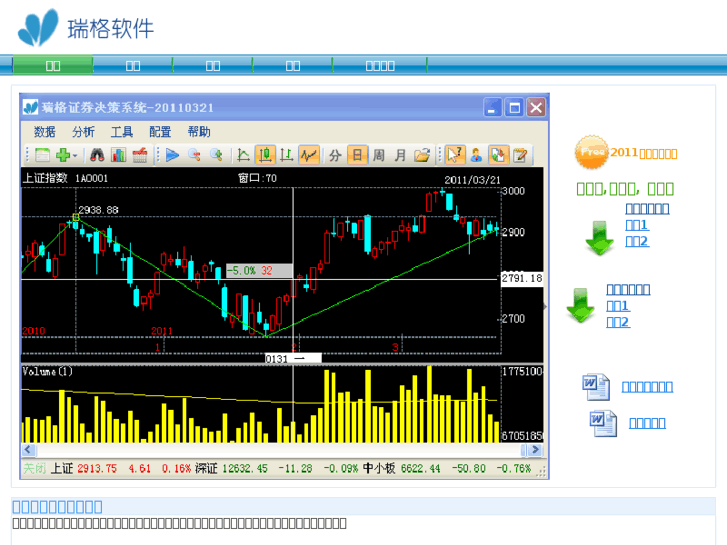This screenshot has height=545, width=727.
Task: Open the 工具 menu
Action: pyautogui.click(x=122, y=132)
